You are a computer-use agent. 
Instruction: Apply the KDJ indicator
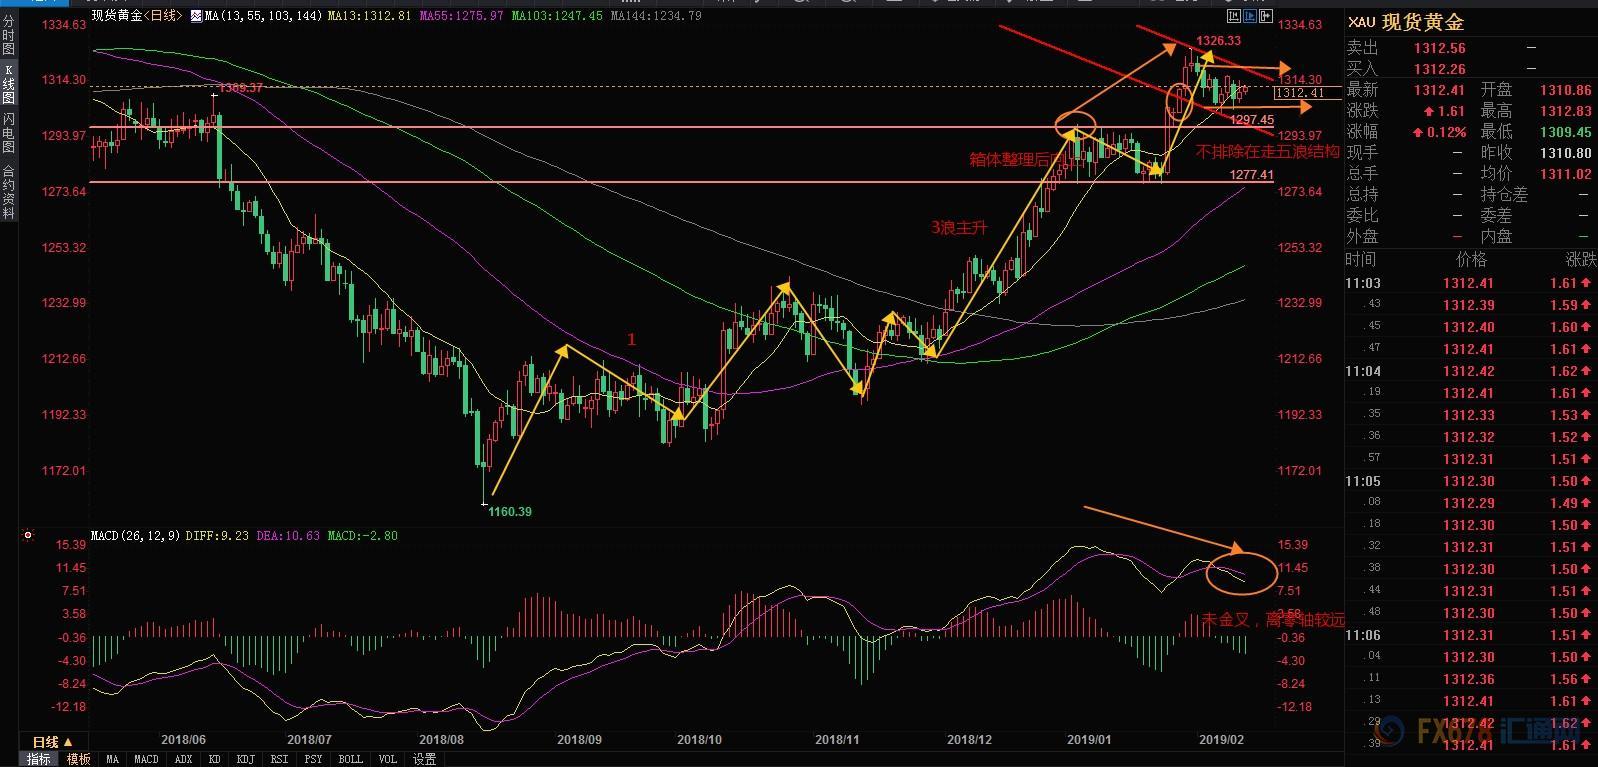245,759
